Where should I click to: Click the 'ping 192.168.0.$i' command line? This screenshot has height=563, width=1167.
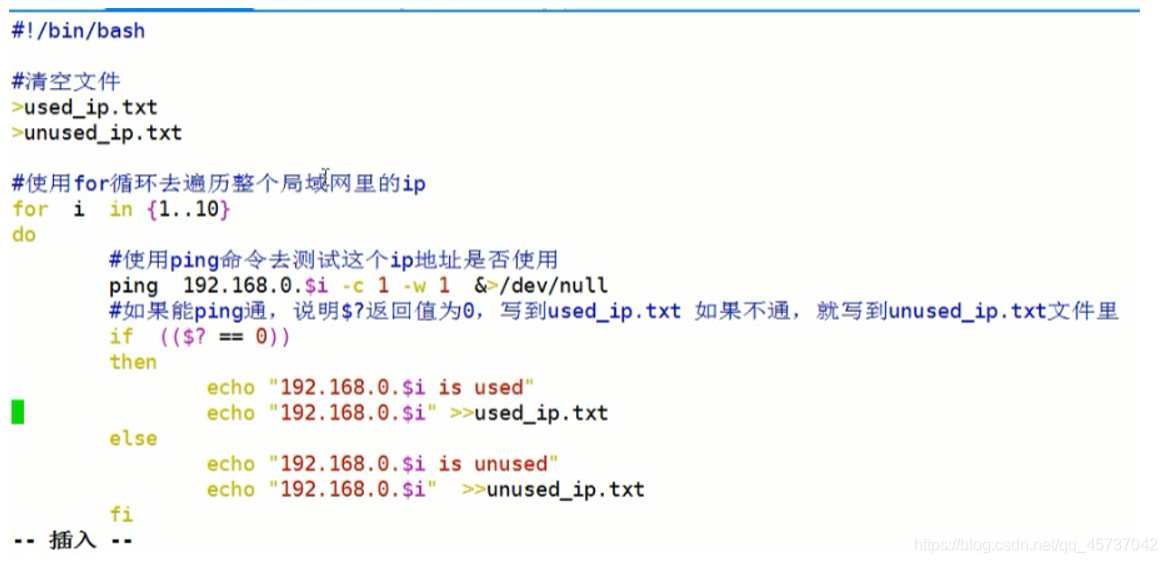click(x=358, y=285)
